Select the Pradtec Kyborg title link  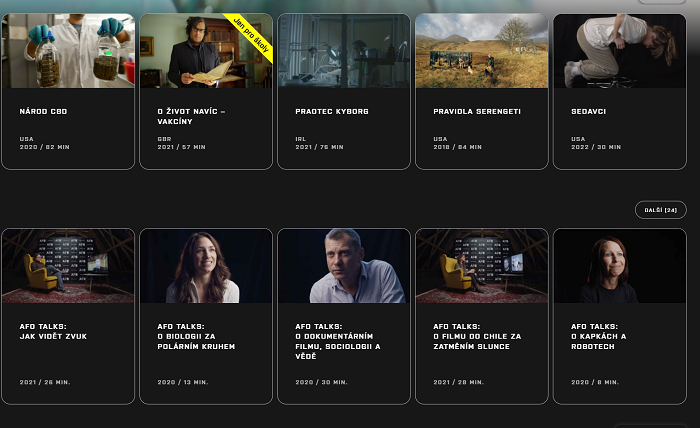(332, 112)
